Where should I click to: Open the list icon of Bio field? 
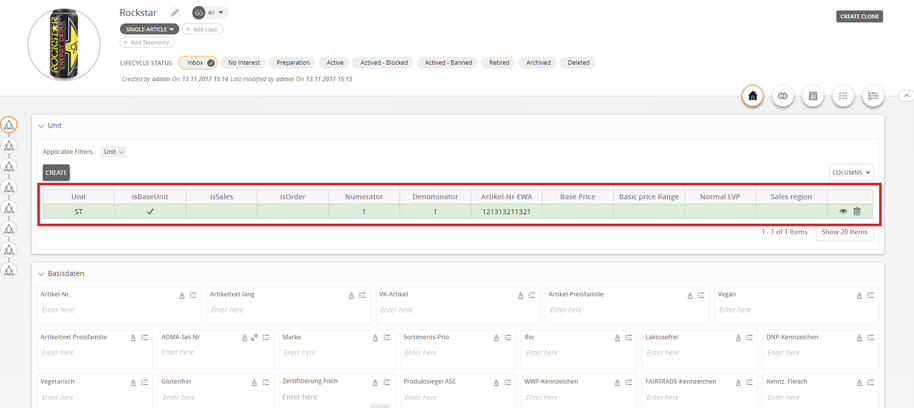coord(628,337)
